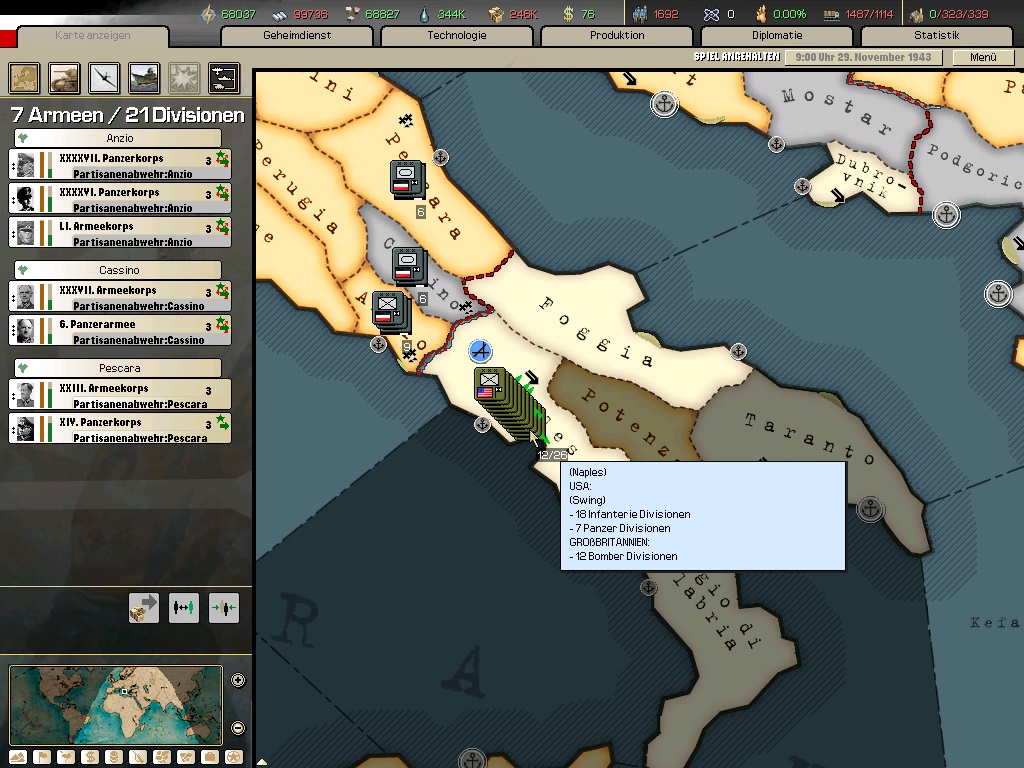
Task: Select the XXXVII. Armeekorps unit row
Action: [120, 296]
